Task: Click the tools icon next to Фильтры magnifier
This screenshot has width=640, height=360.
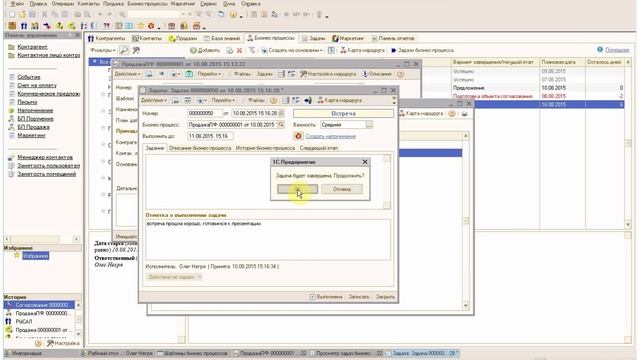Action: (136, 50)
